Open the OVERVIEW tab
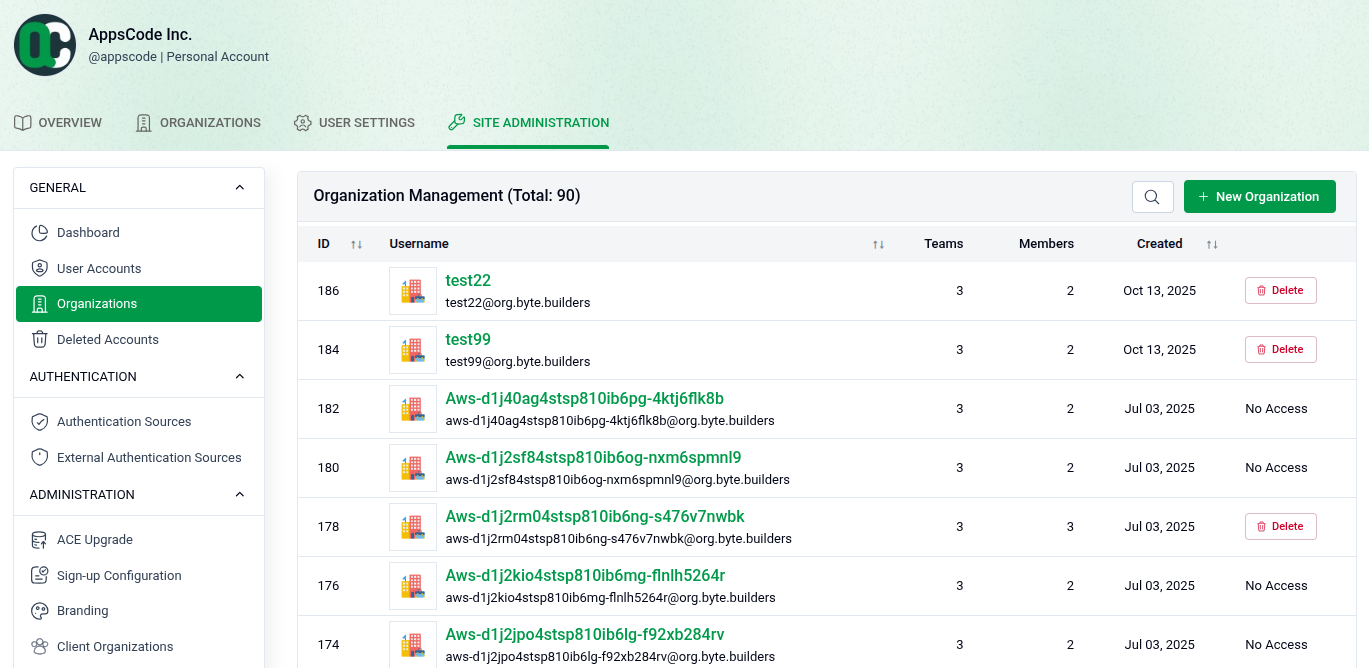 (x=58, y=122)
